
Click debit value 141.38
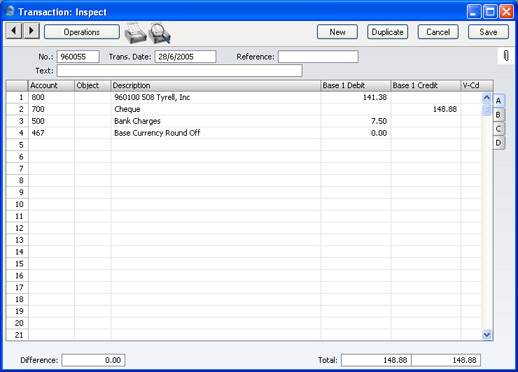(375, 97)
